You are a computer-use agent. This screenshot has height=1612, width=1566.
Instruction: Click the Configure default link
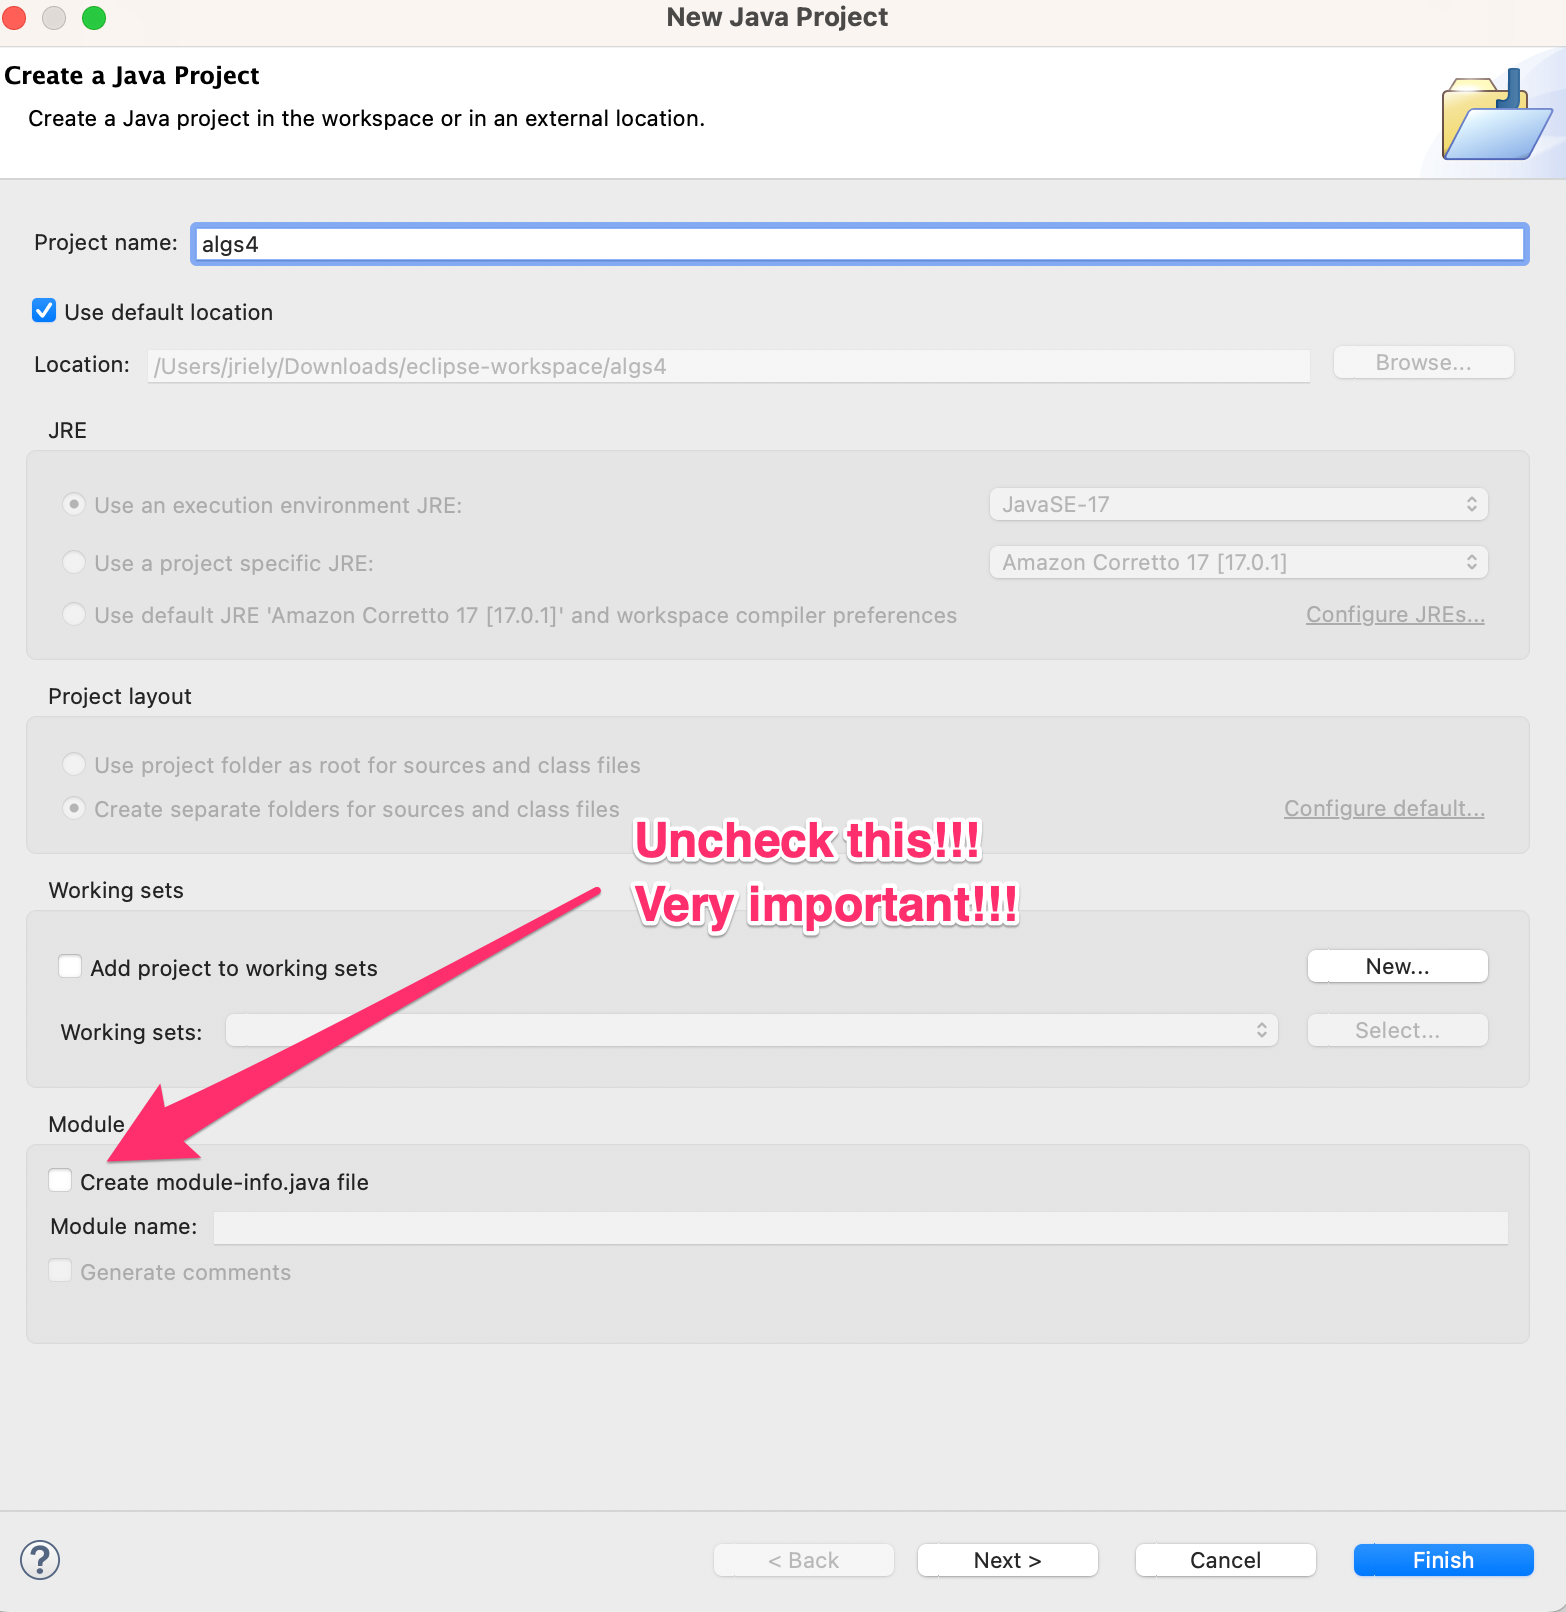pyautogui.click(x=1383, y=809)
